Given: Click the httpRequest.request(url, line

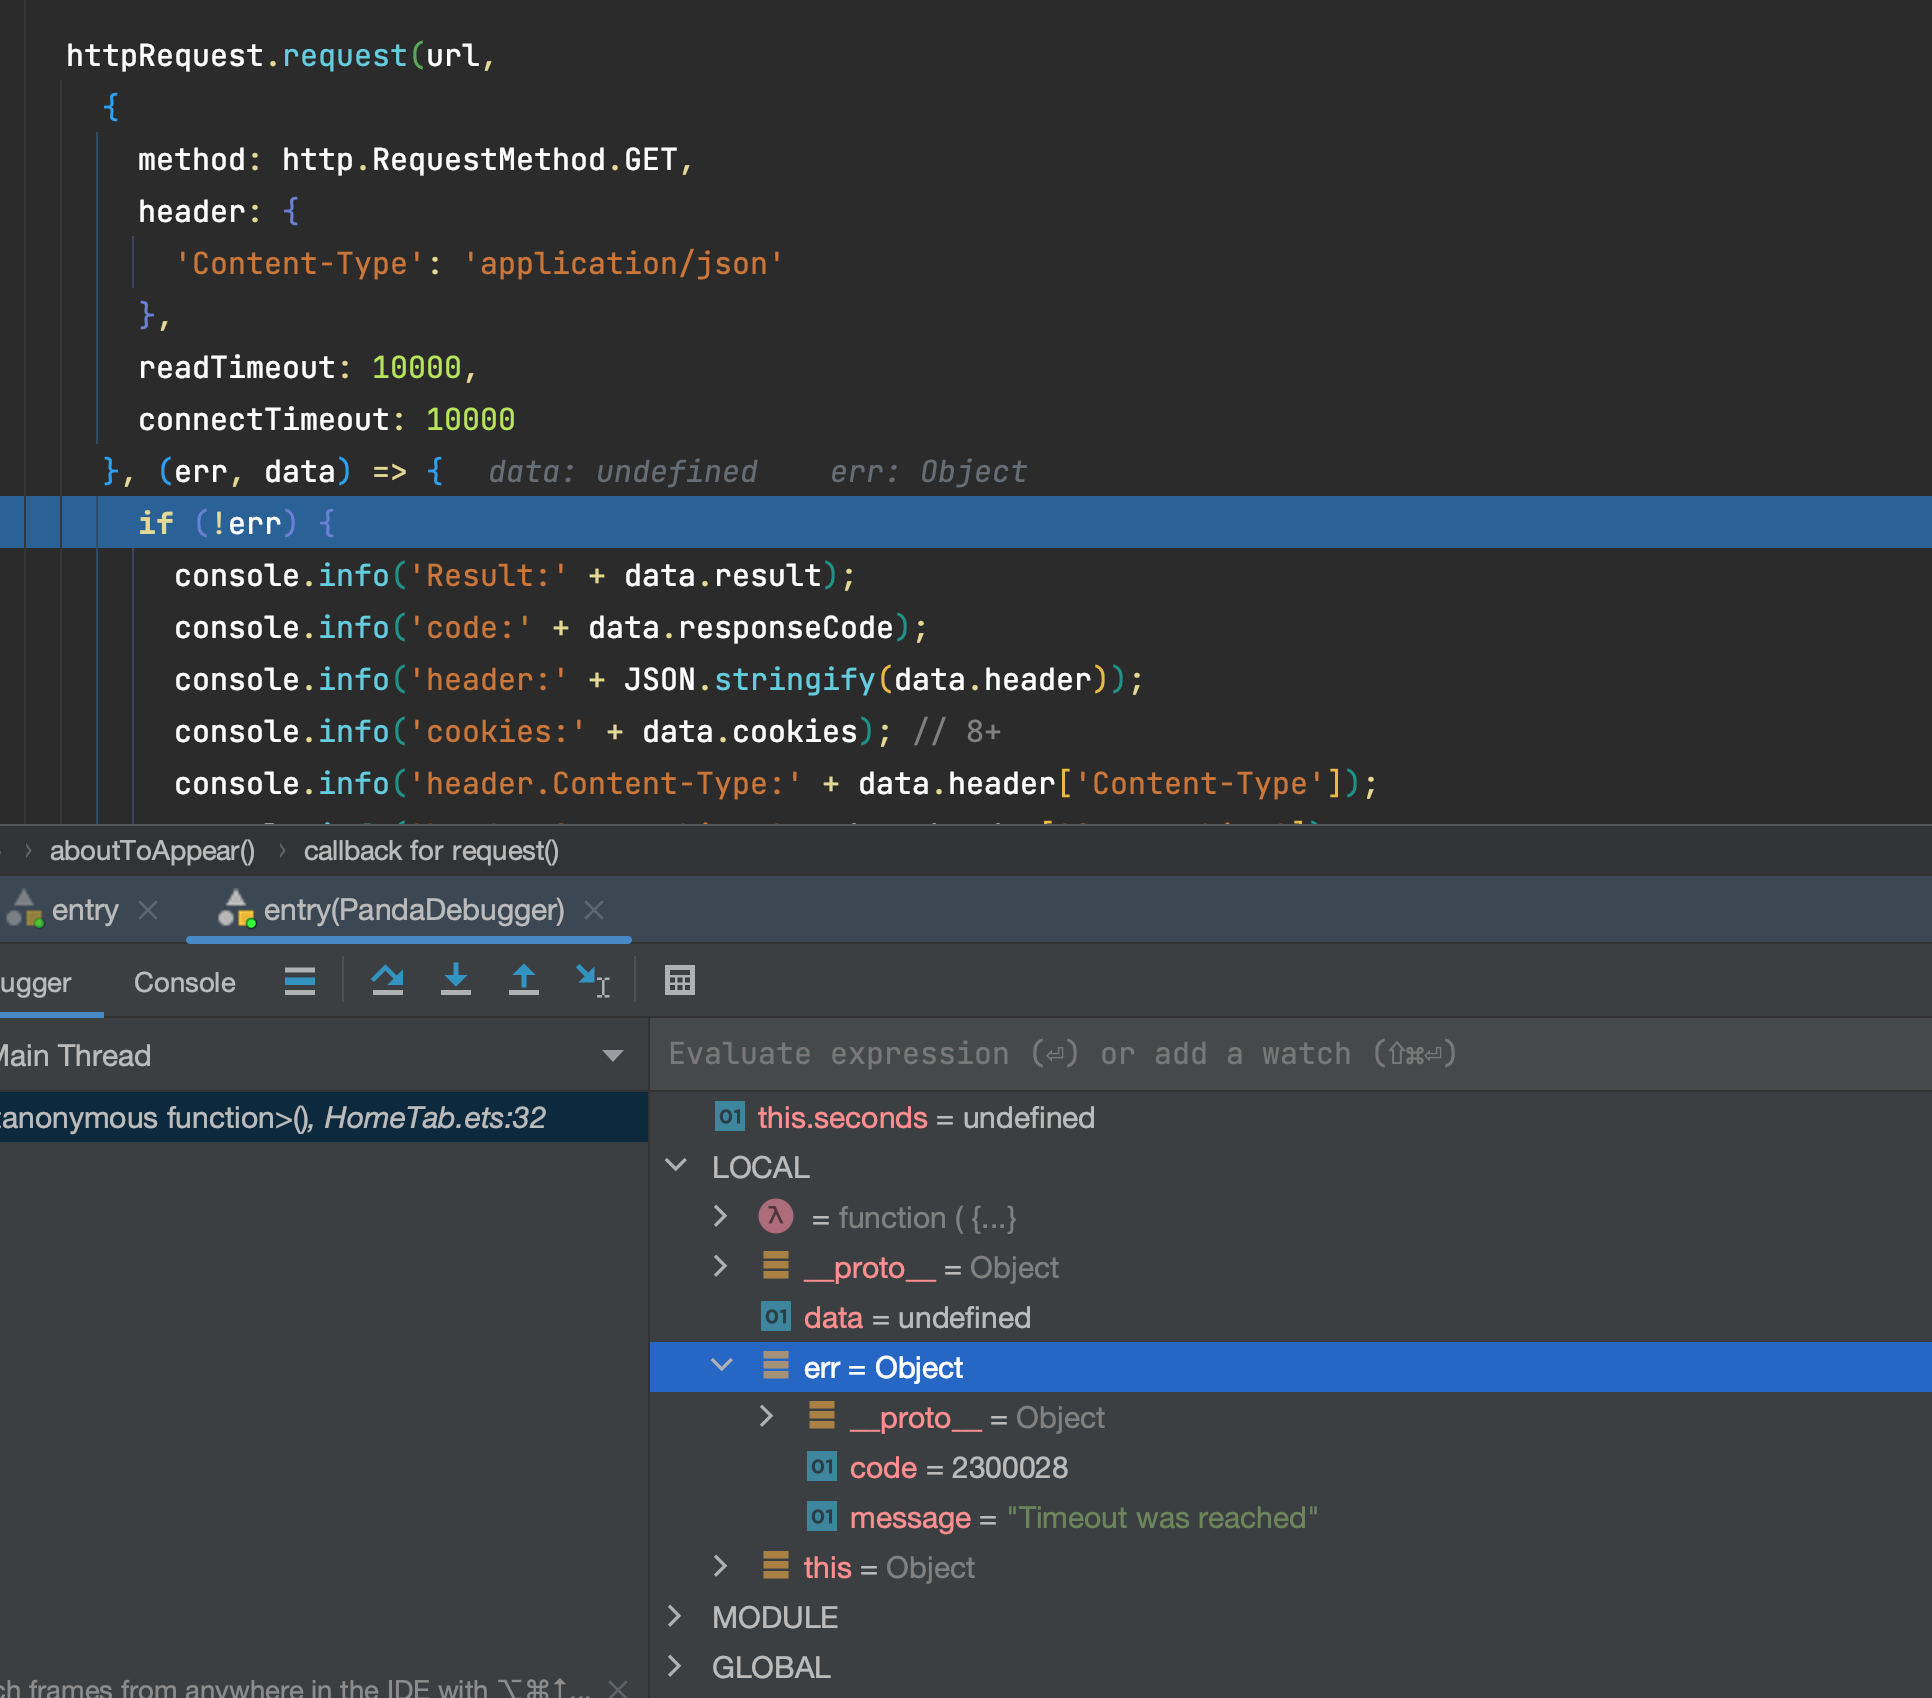Looking at the screenshot, I should [x=280, y=55].
